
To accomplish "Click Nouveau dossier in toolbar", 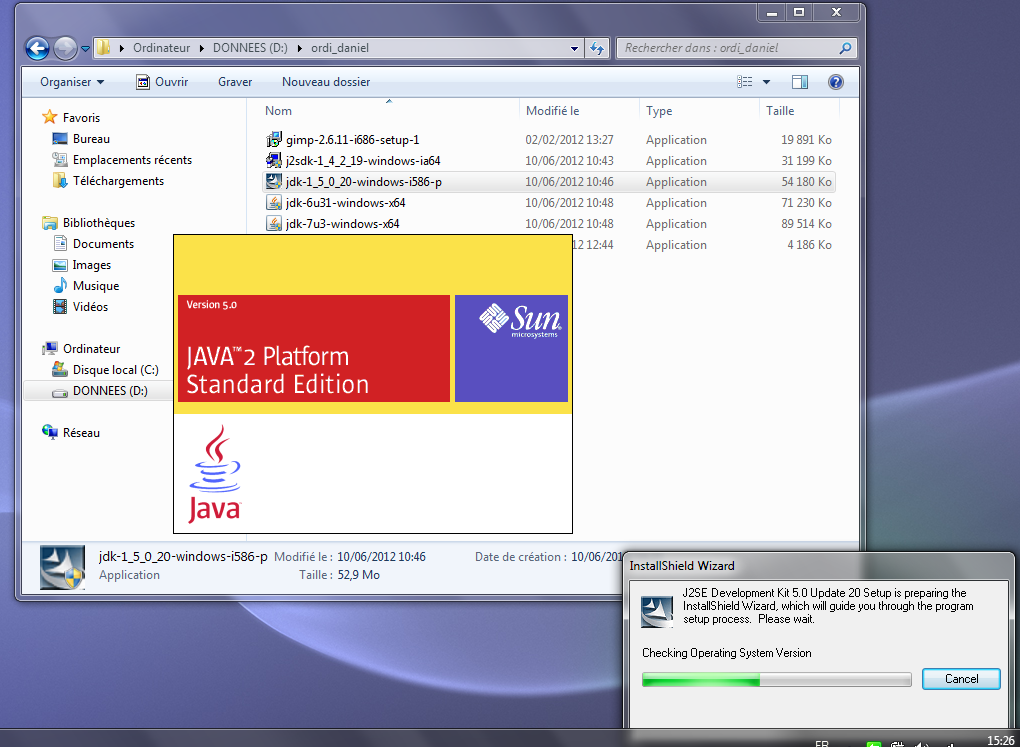I will [326, 82].
